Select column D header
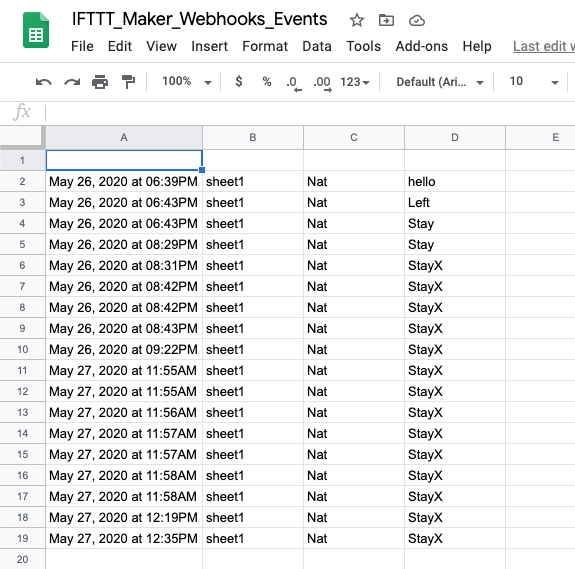 click(x=455, y=137)
